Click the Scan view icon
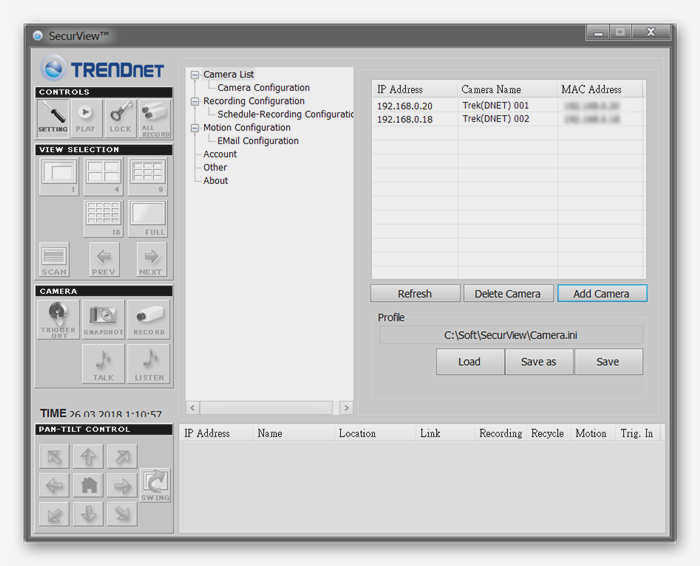 tap(54, 259)
